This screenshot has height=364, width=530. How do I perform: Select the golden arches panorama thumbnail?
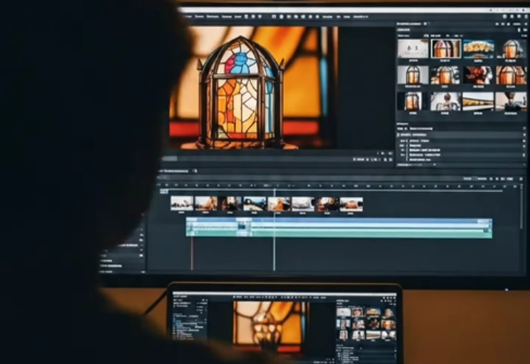click(x=478, y=49)
